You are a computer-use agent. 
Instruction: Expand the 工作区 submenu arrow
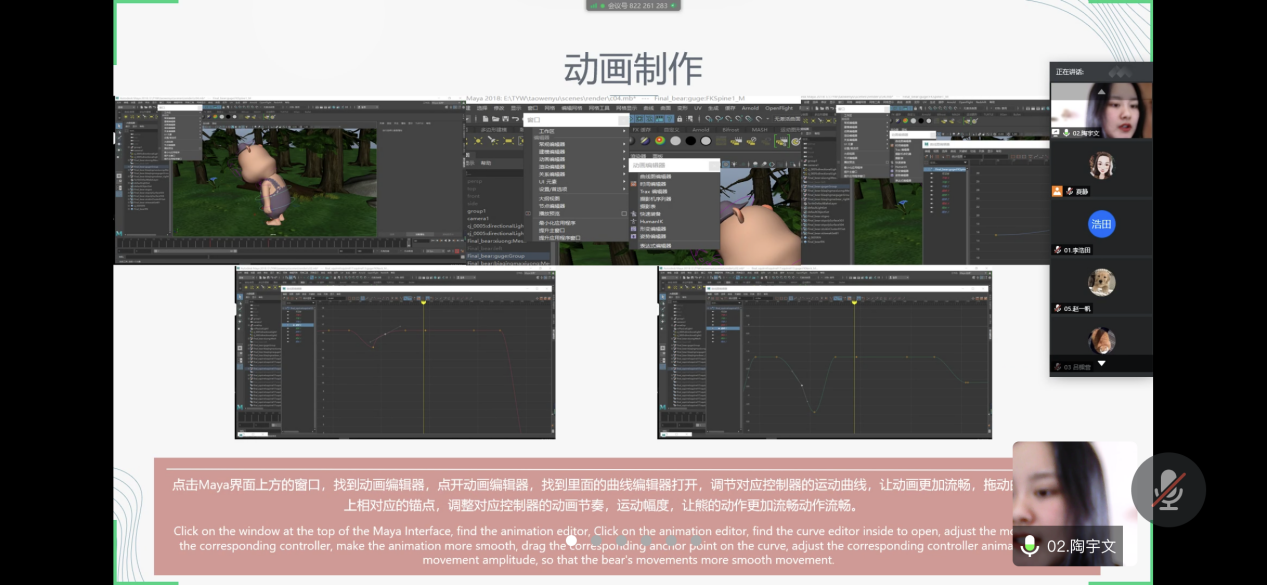point(624,131)
